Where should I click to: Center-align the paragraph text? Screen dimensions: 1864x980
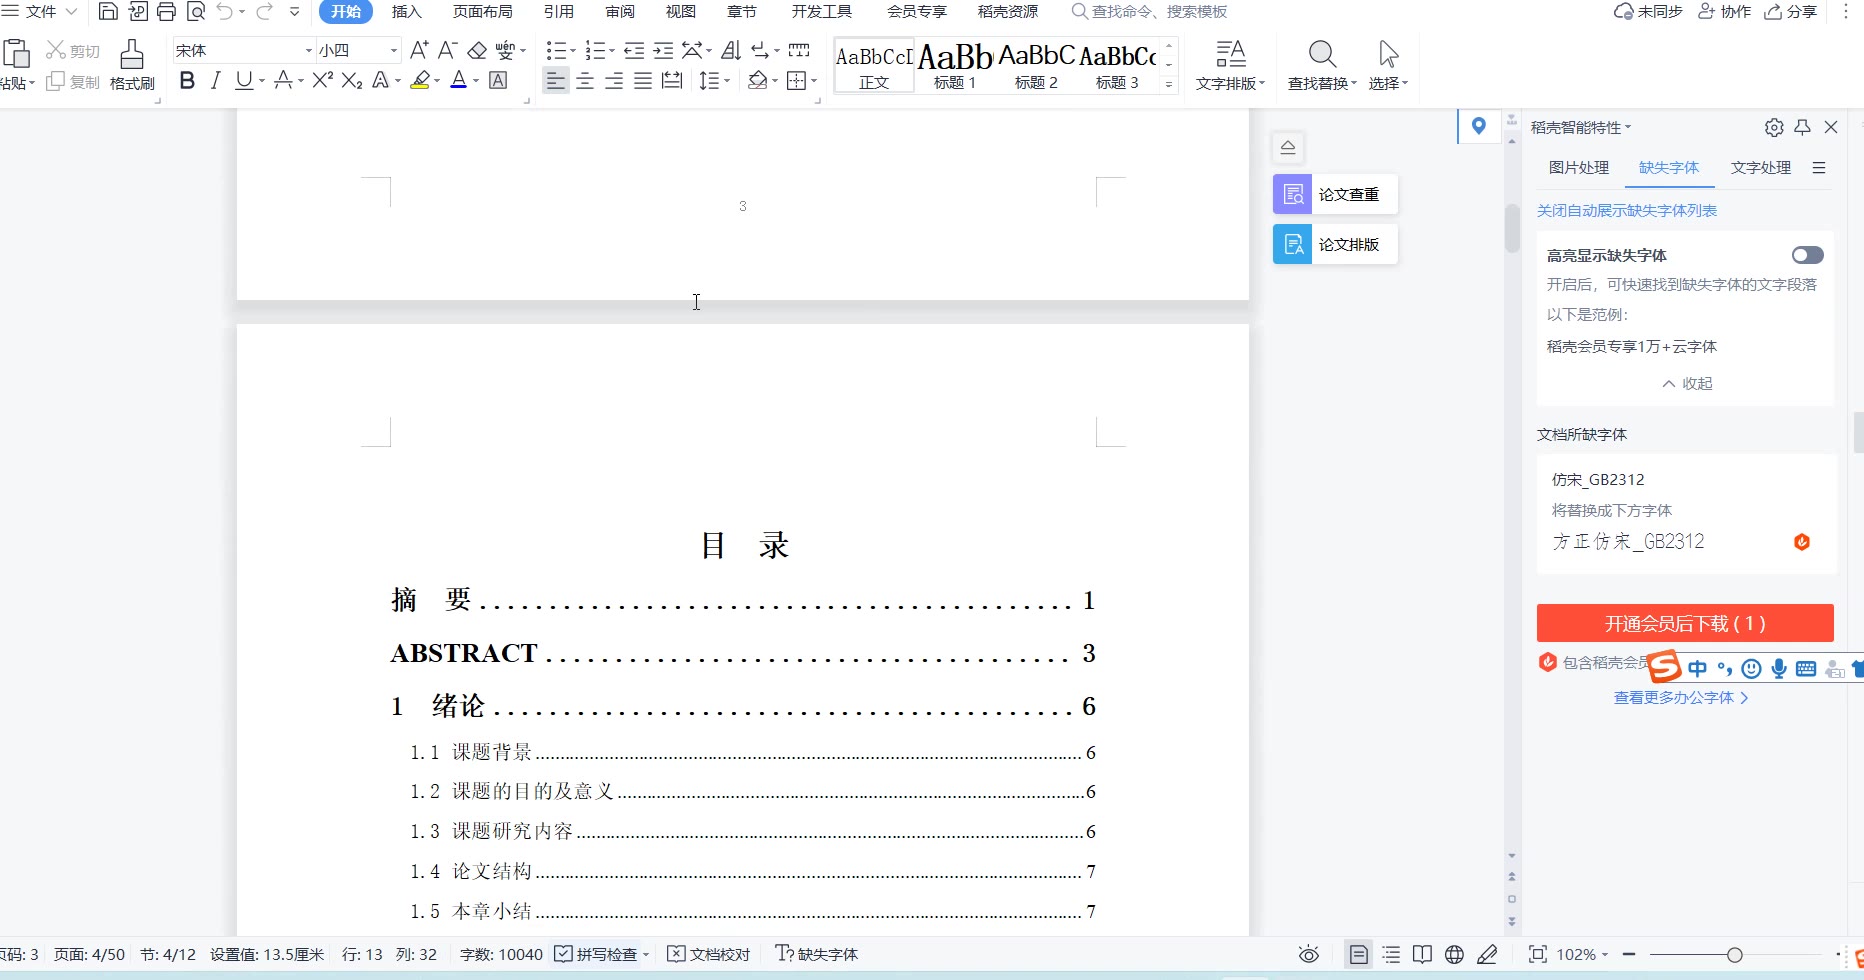click(585, 81)
